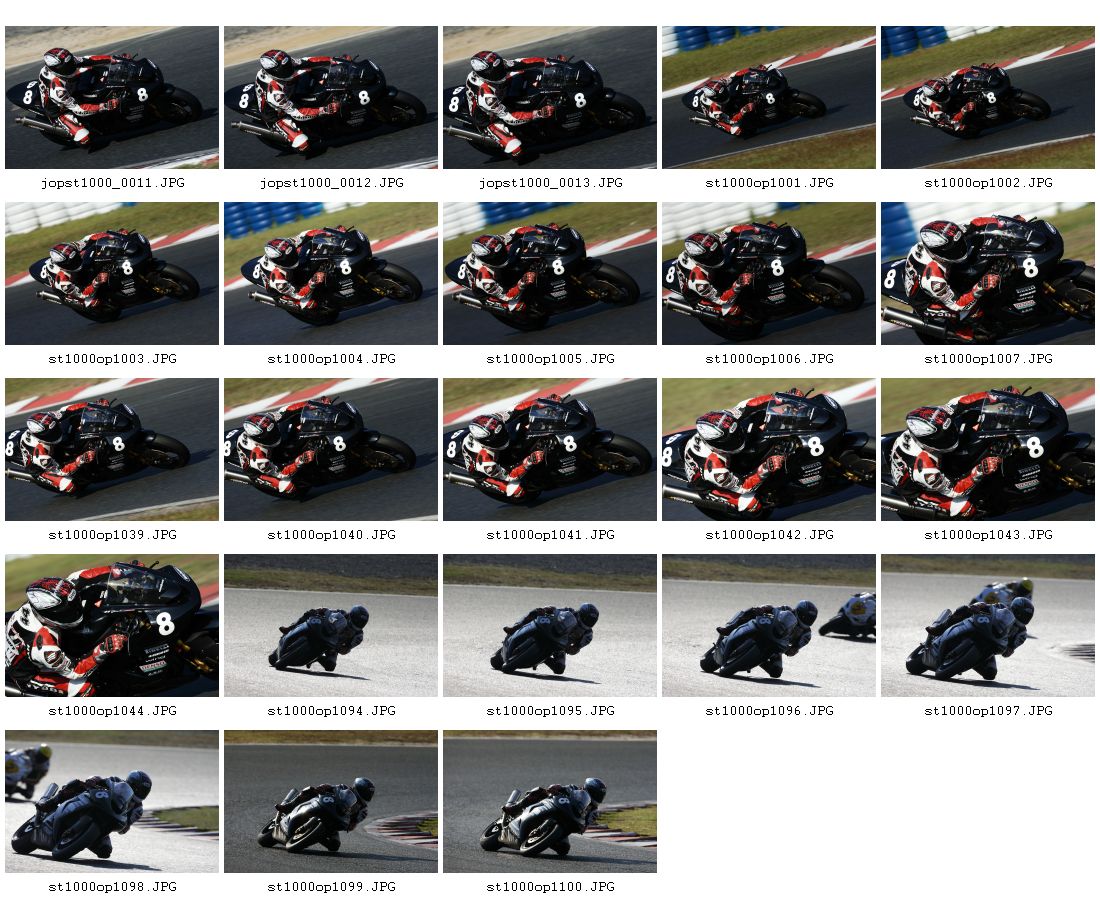Open the st1000op1044.JPG thumbnail
The height and width of the screenshot is (900, 1100).
112,626
